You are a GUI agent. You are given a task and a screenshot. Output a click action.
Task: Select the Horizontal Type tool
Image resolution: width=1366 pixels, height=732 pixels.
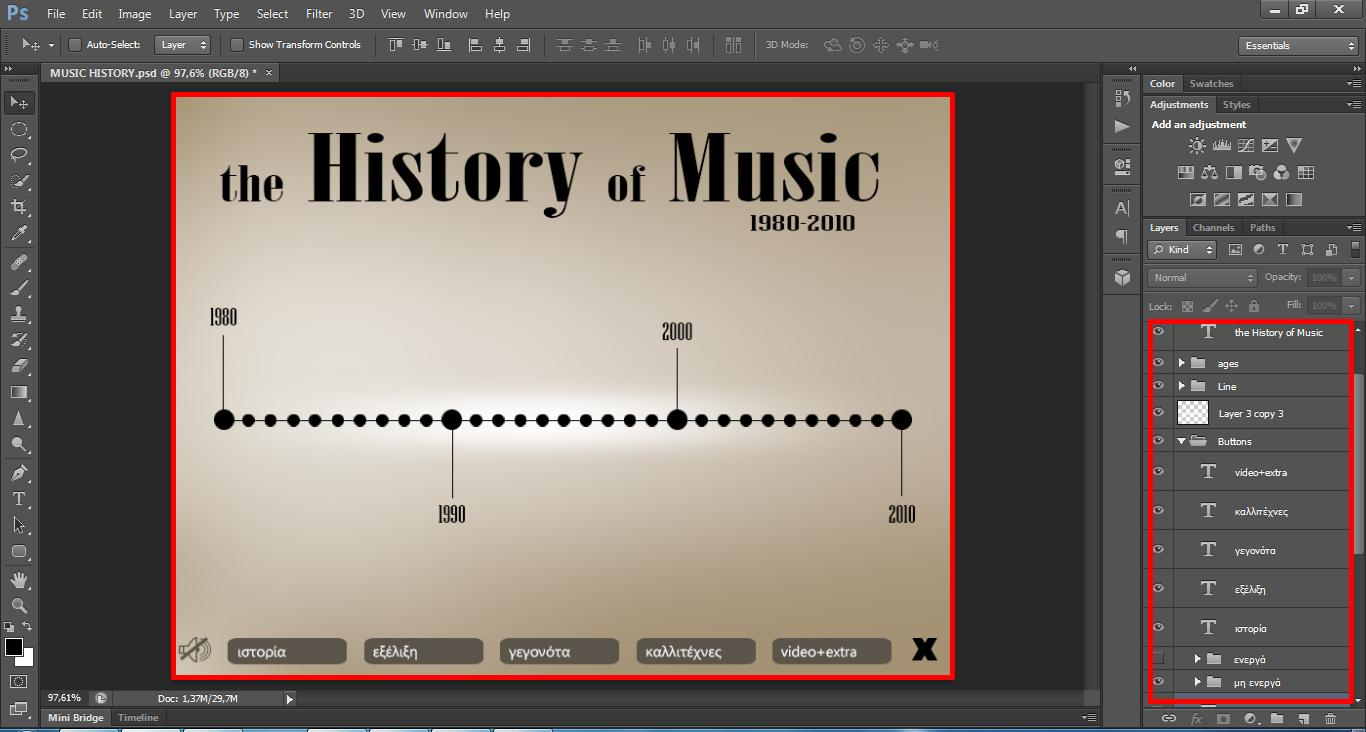coord(19,499)
